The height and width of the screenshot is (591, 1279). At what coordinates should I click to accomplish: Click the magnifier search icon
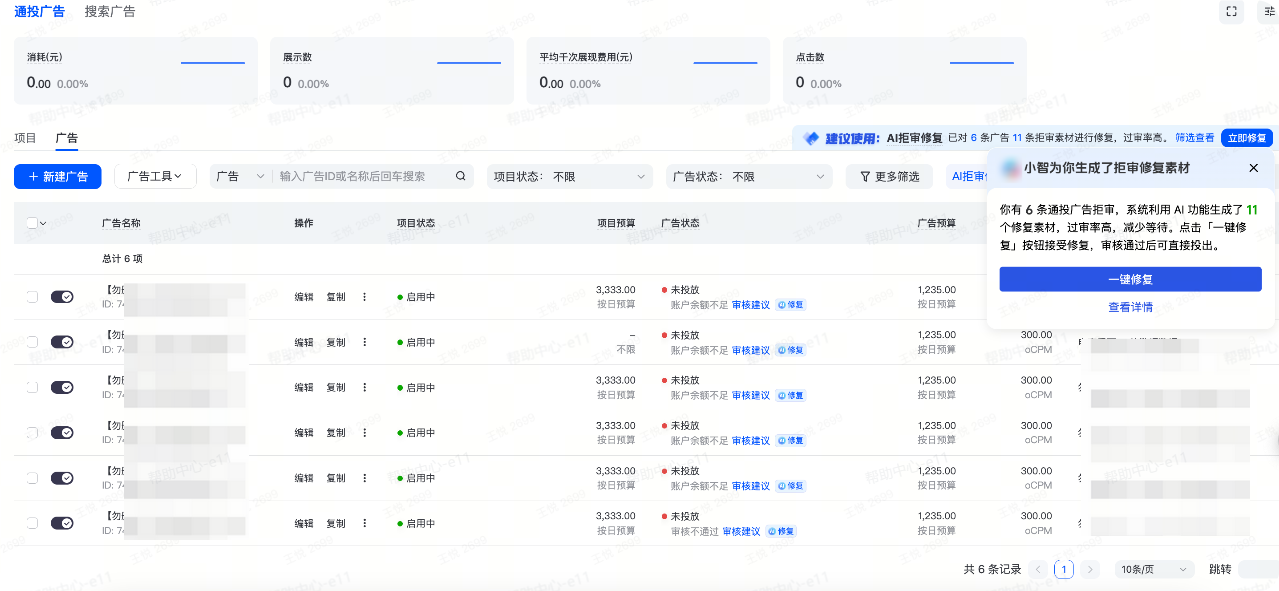[461, 176]
